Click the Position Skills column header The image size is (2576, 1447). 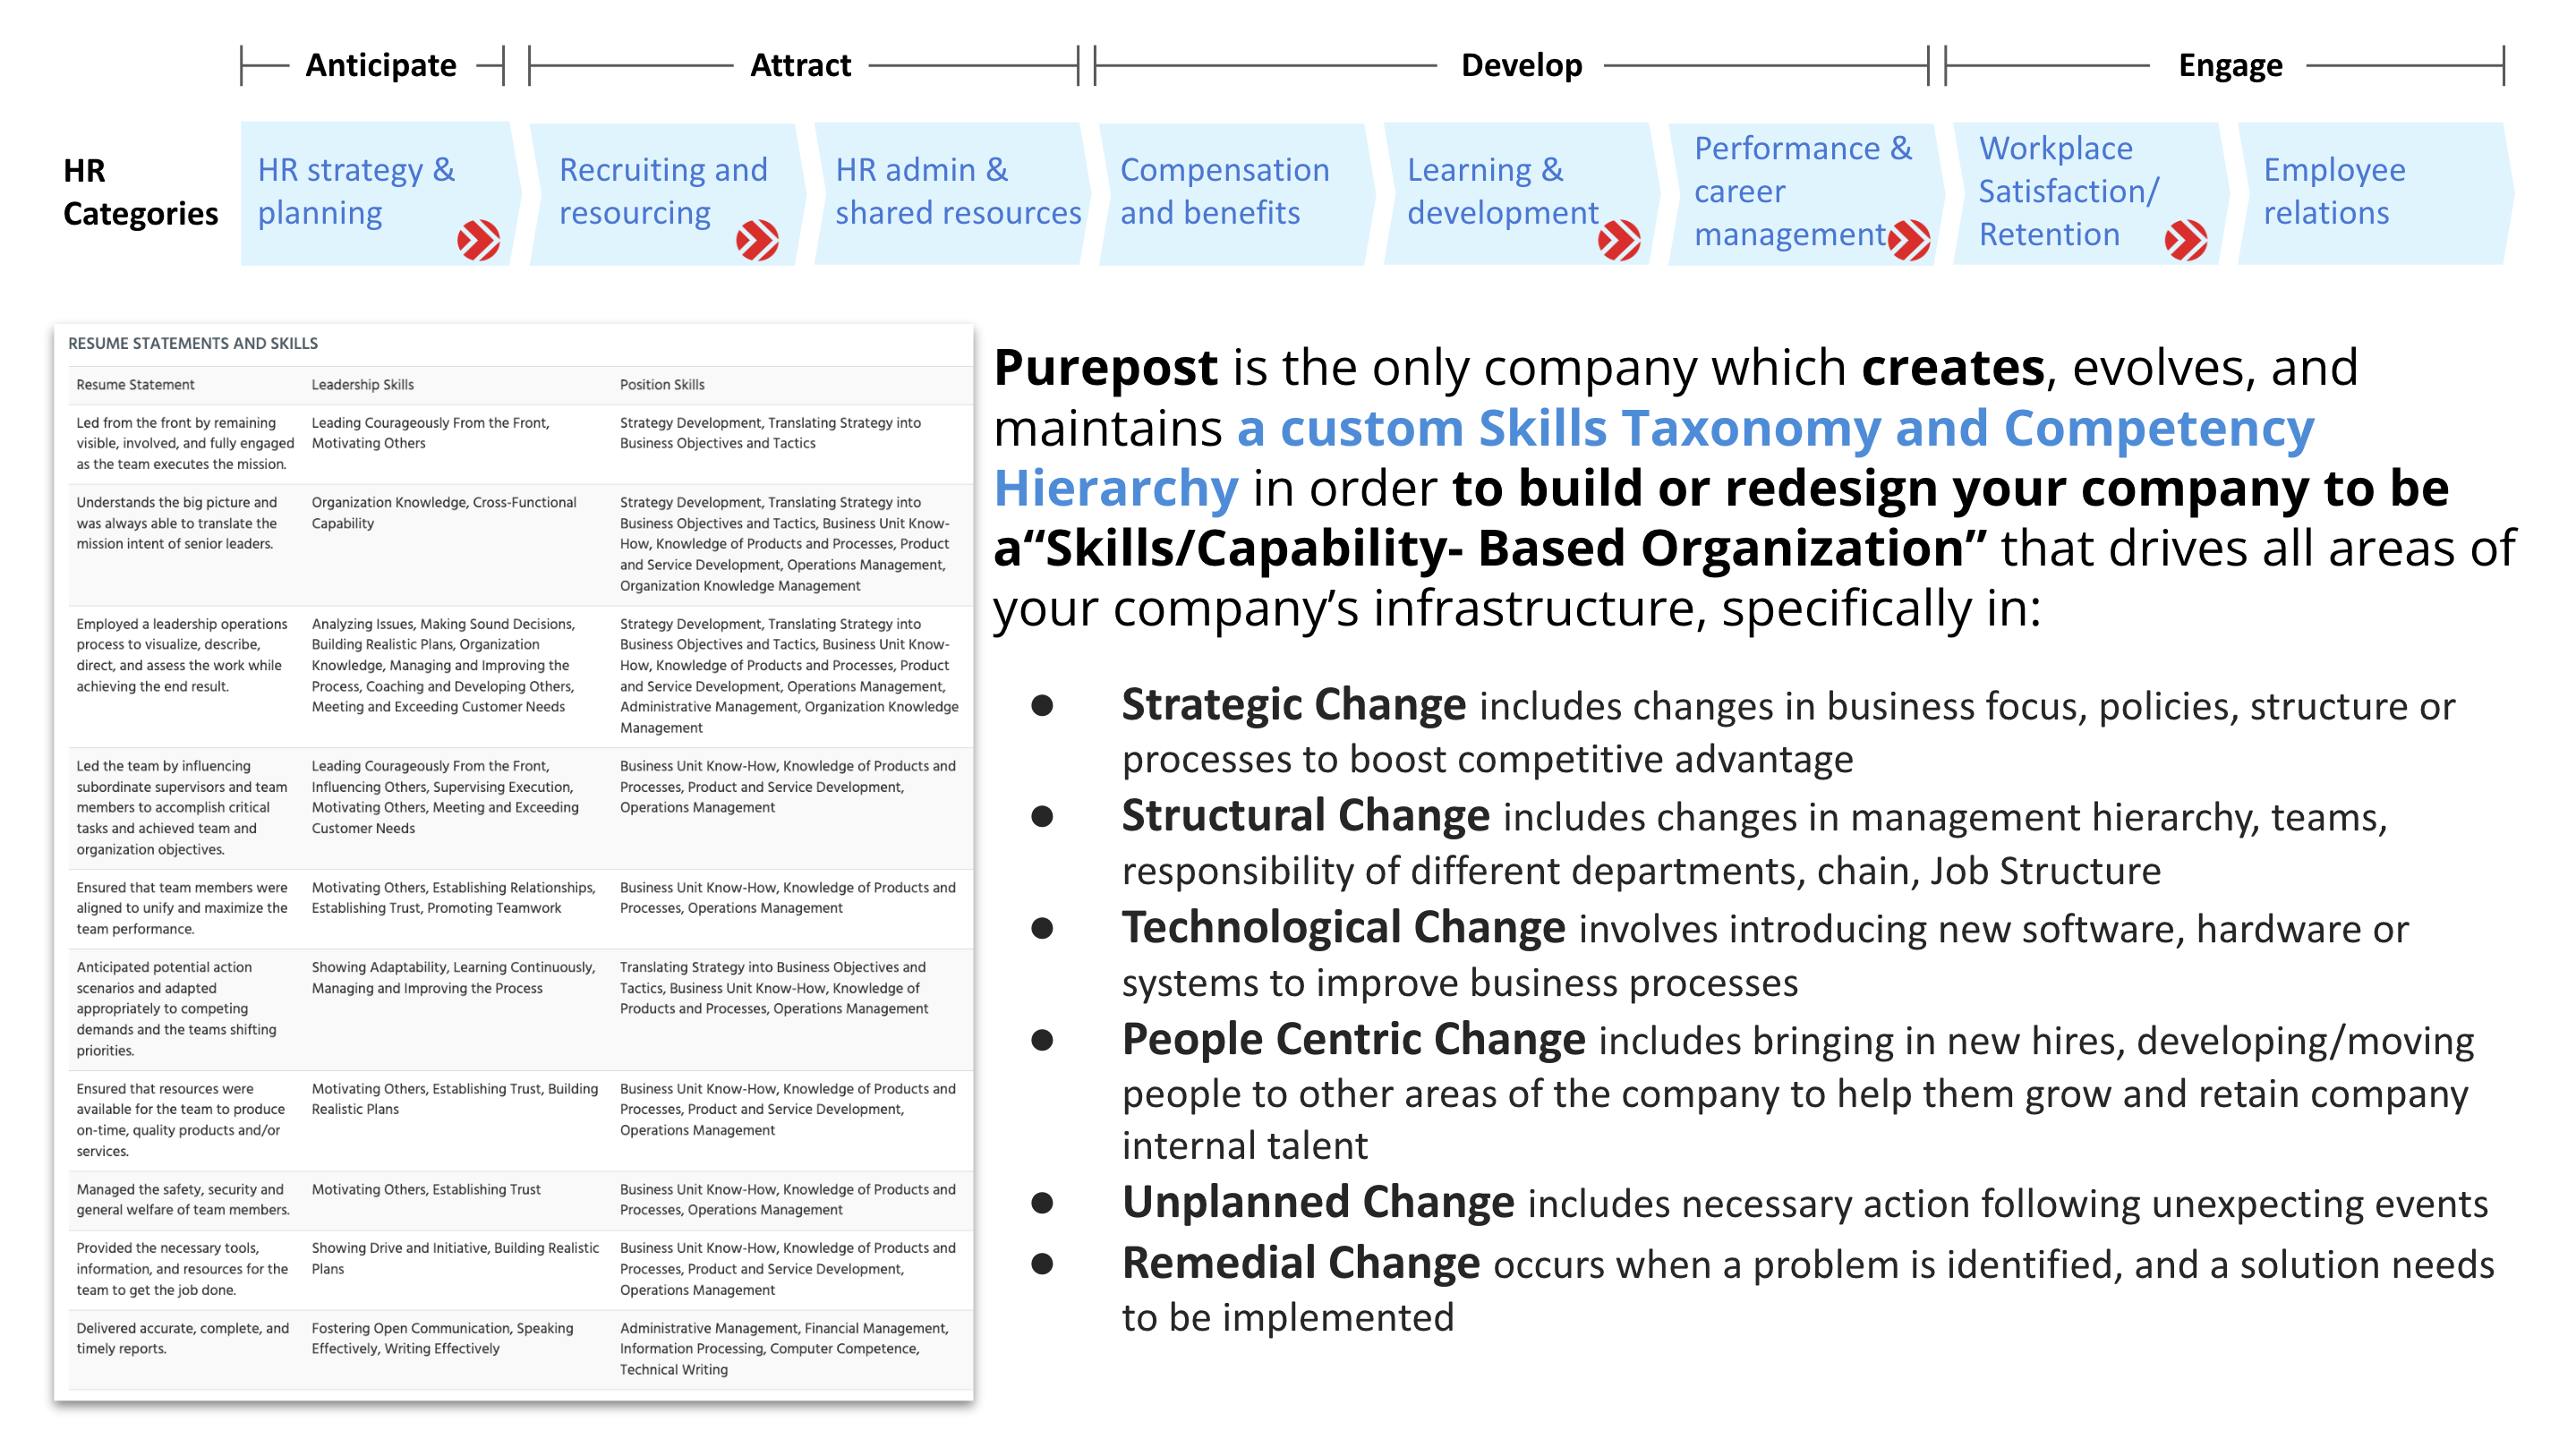[662, 384]
